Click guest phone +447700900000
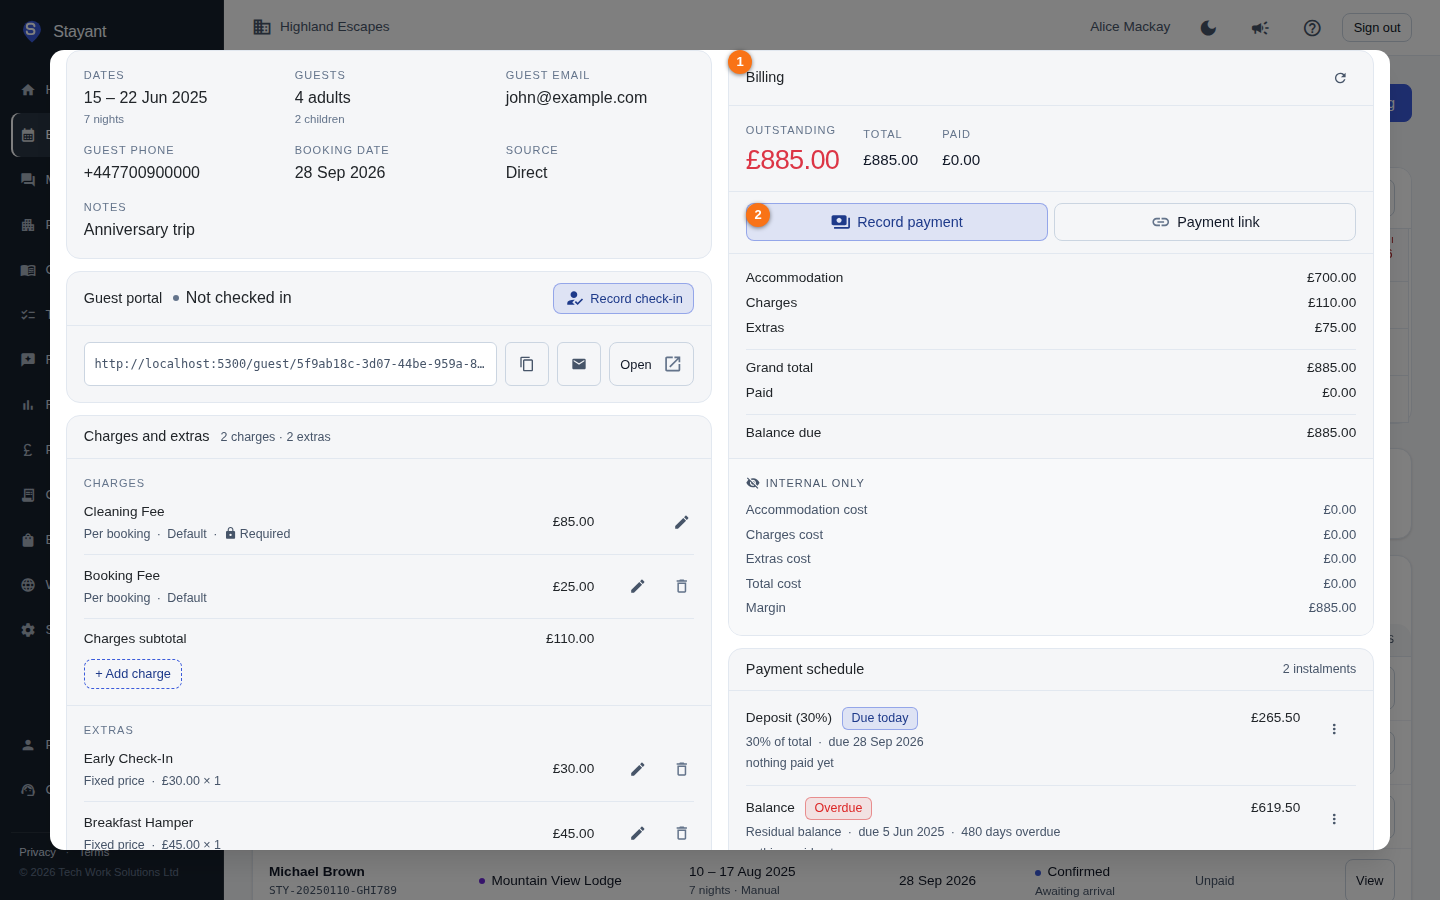The image size is (1440, 900). click(142, 173)
